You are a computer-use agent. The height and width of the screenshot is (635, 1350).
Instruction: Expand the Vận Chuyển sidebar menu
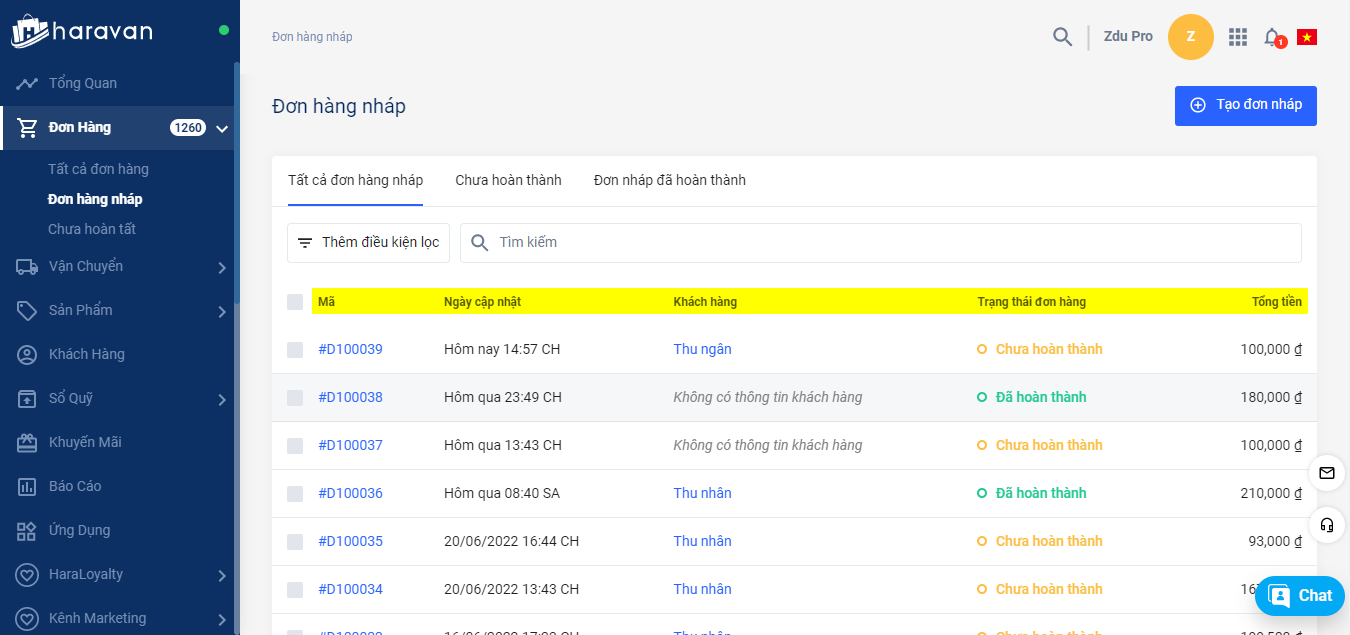[x=222, y=267]
